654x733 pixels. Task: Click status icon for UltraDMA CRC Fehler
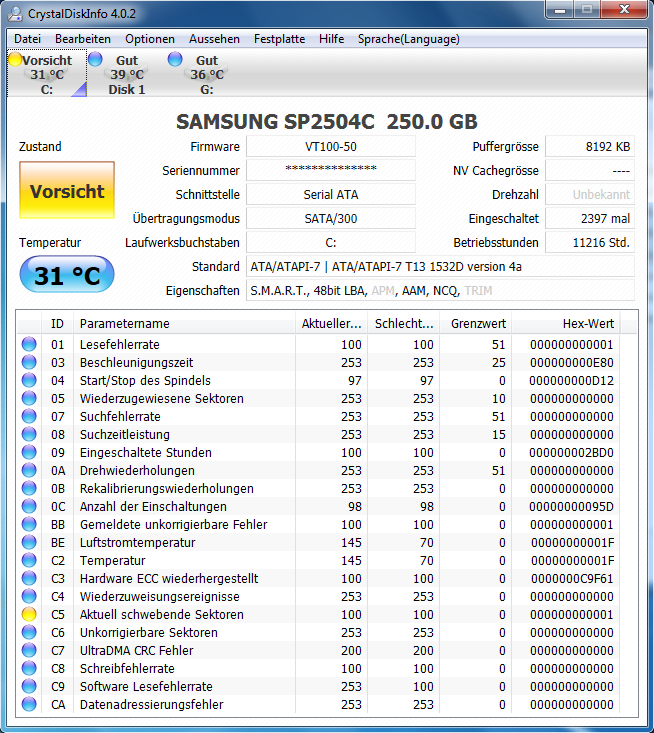coord(29,650)
